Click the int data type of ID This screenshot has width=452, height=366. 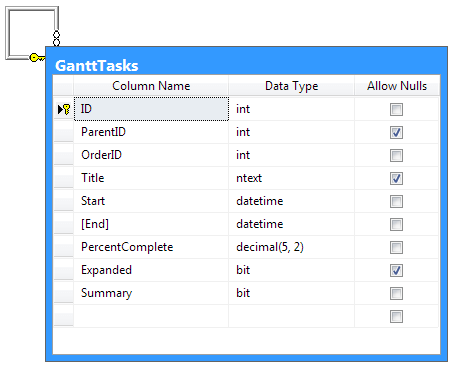[292, 109]
